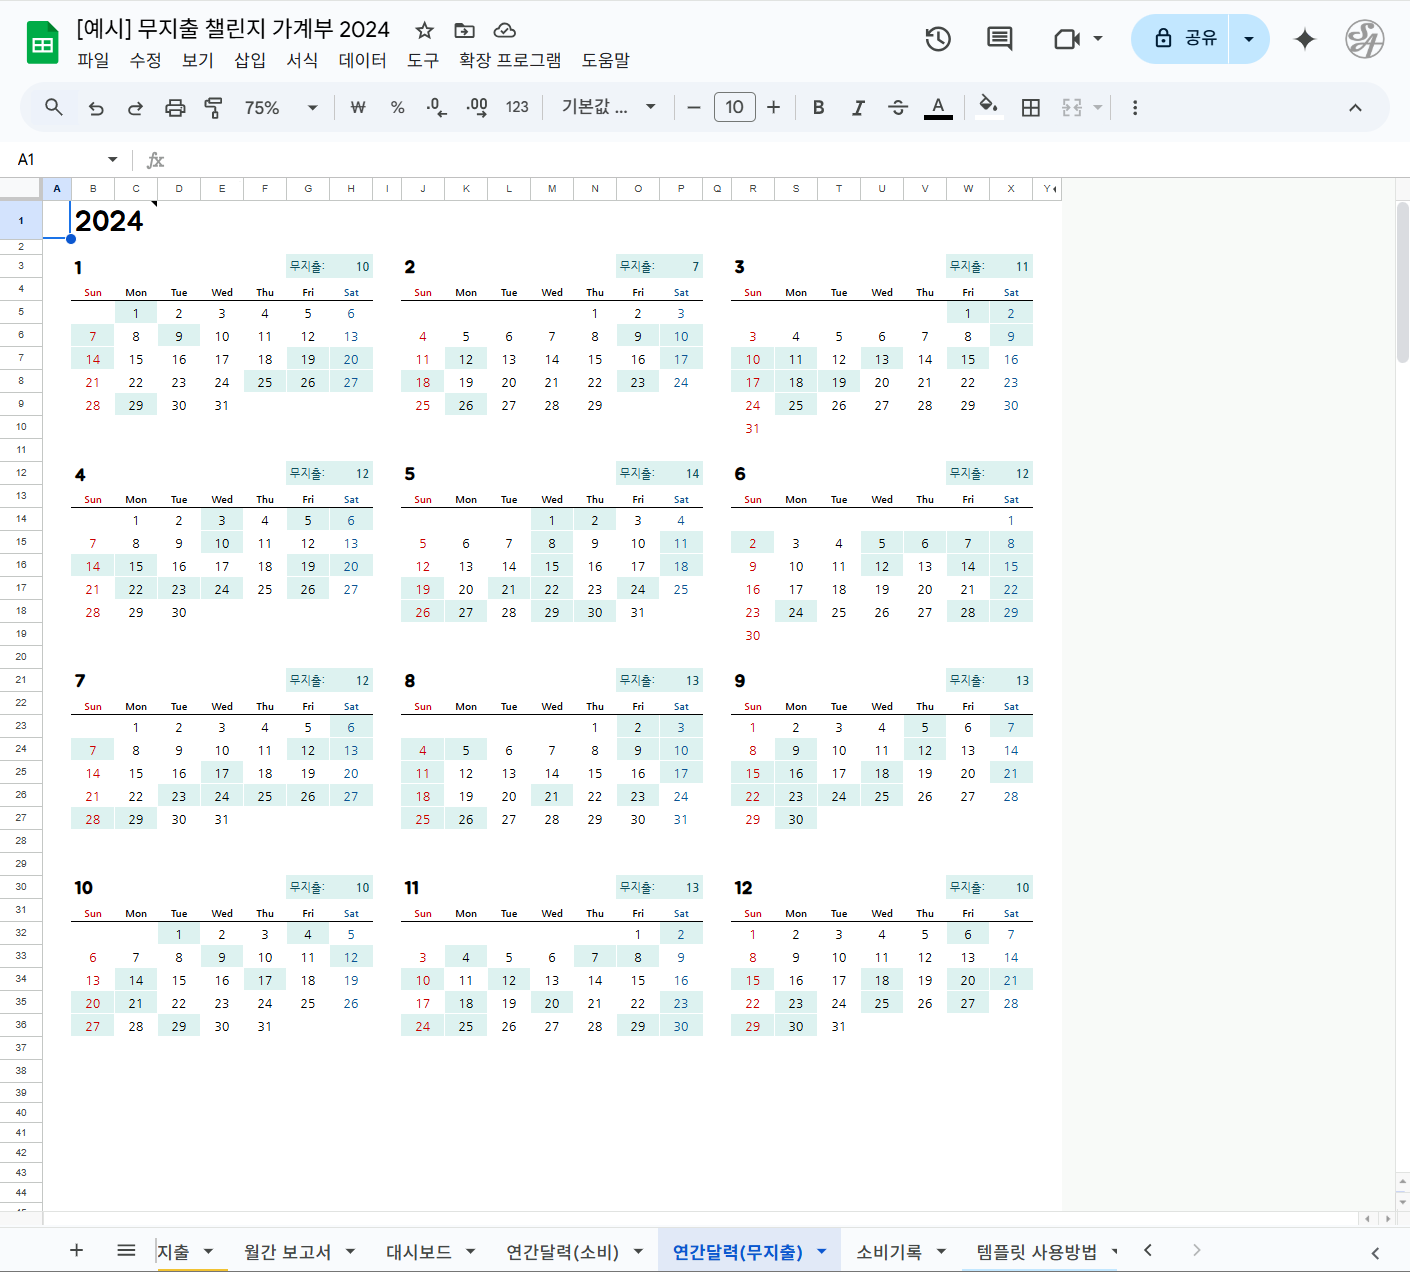Open version history clock icon
Screen dimensions: 1410x1272
click(x=937, y=39)
